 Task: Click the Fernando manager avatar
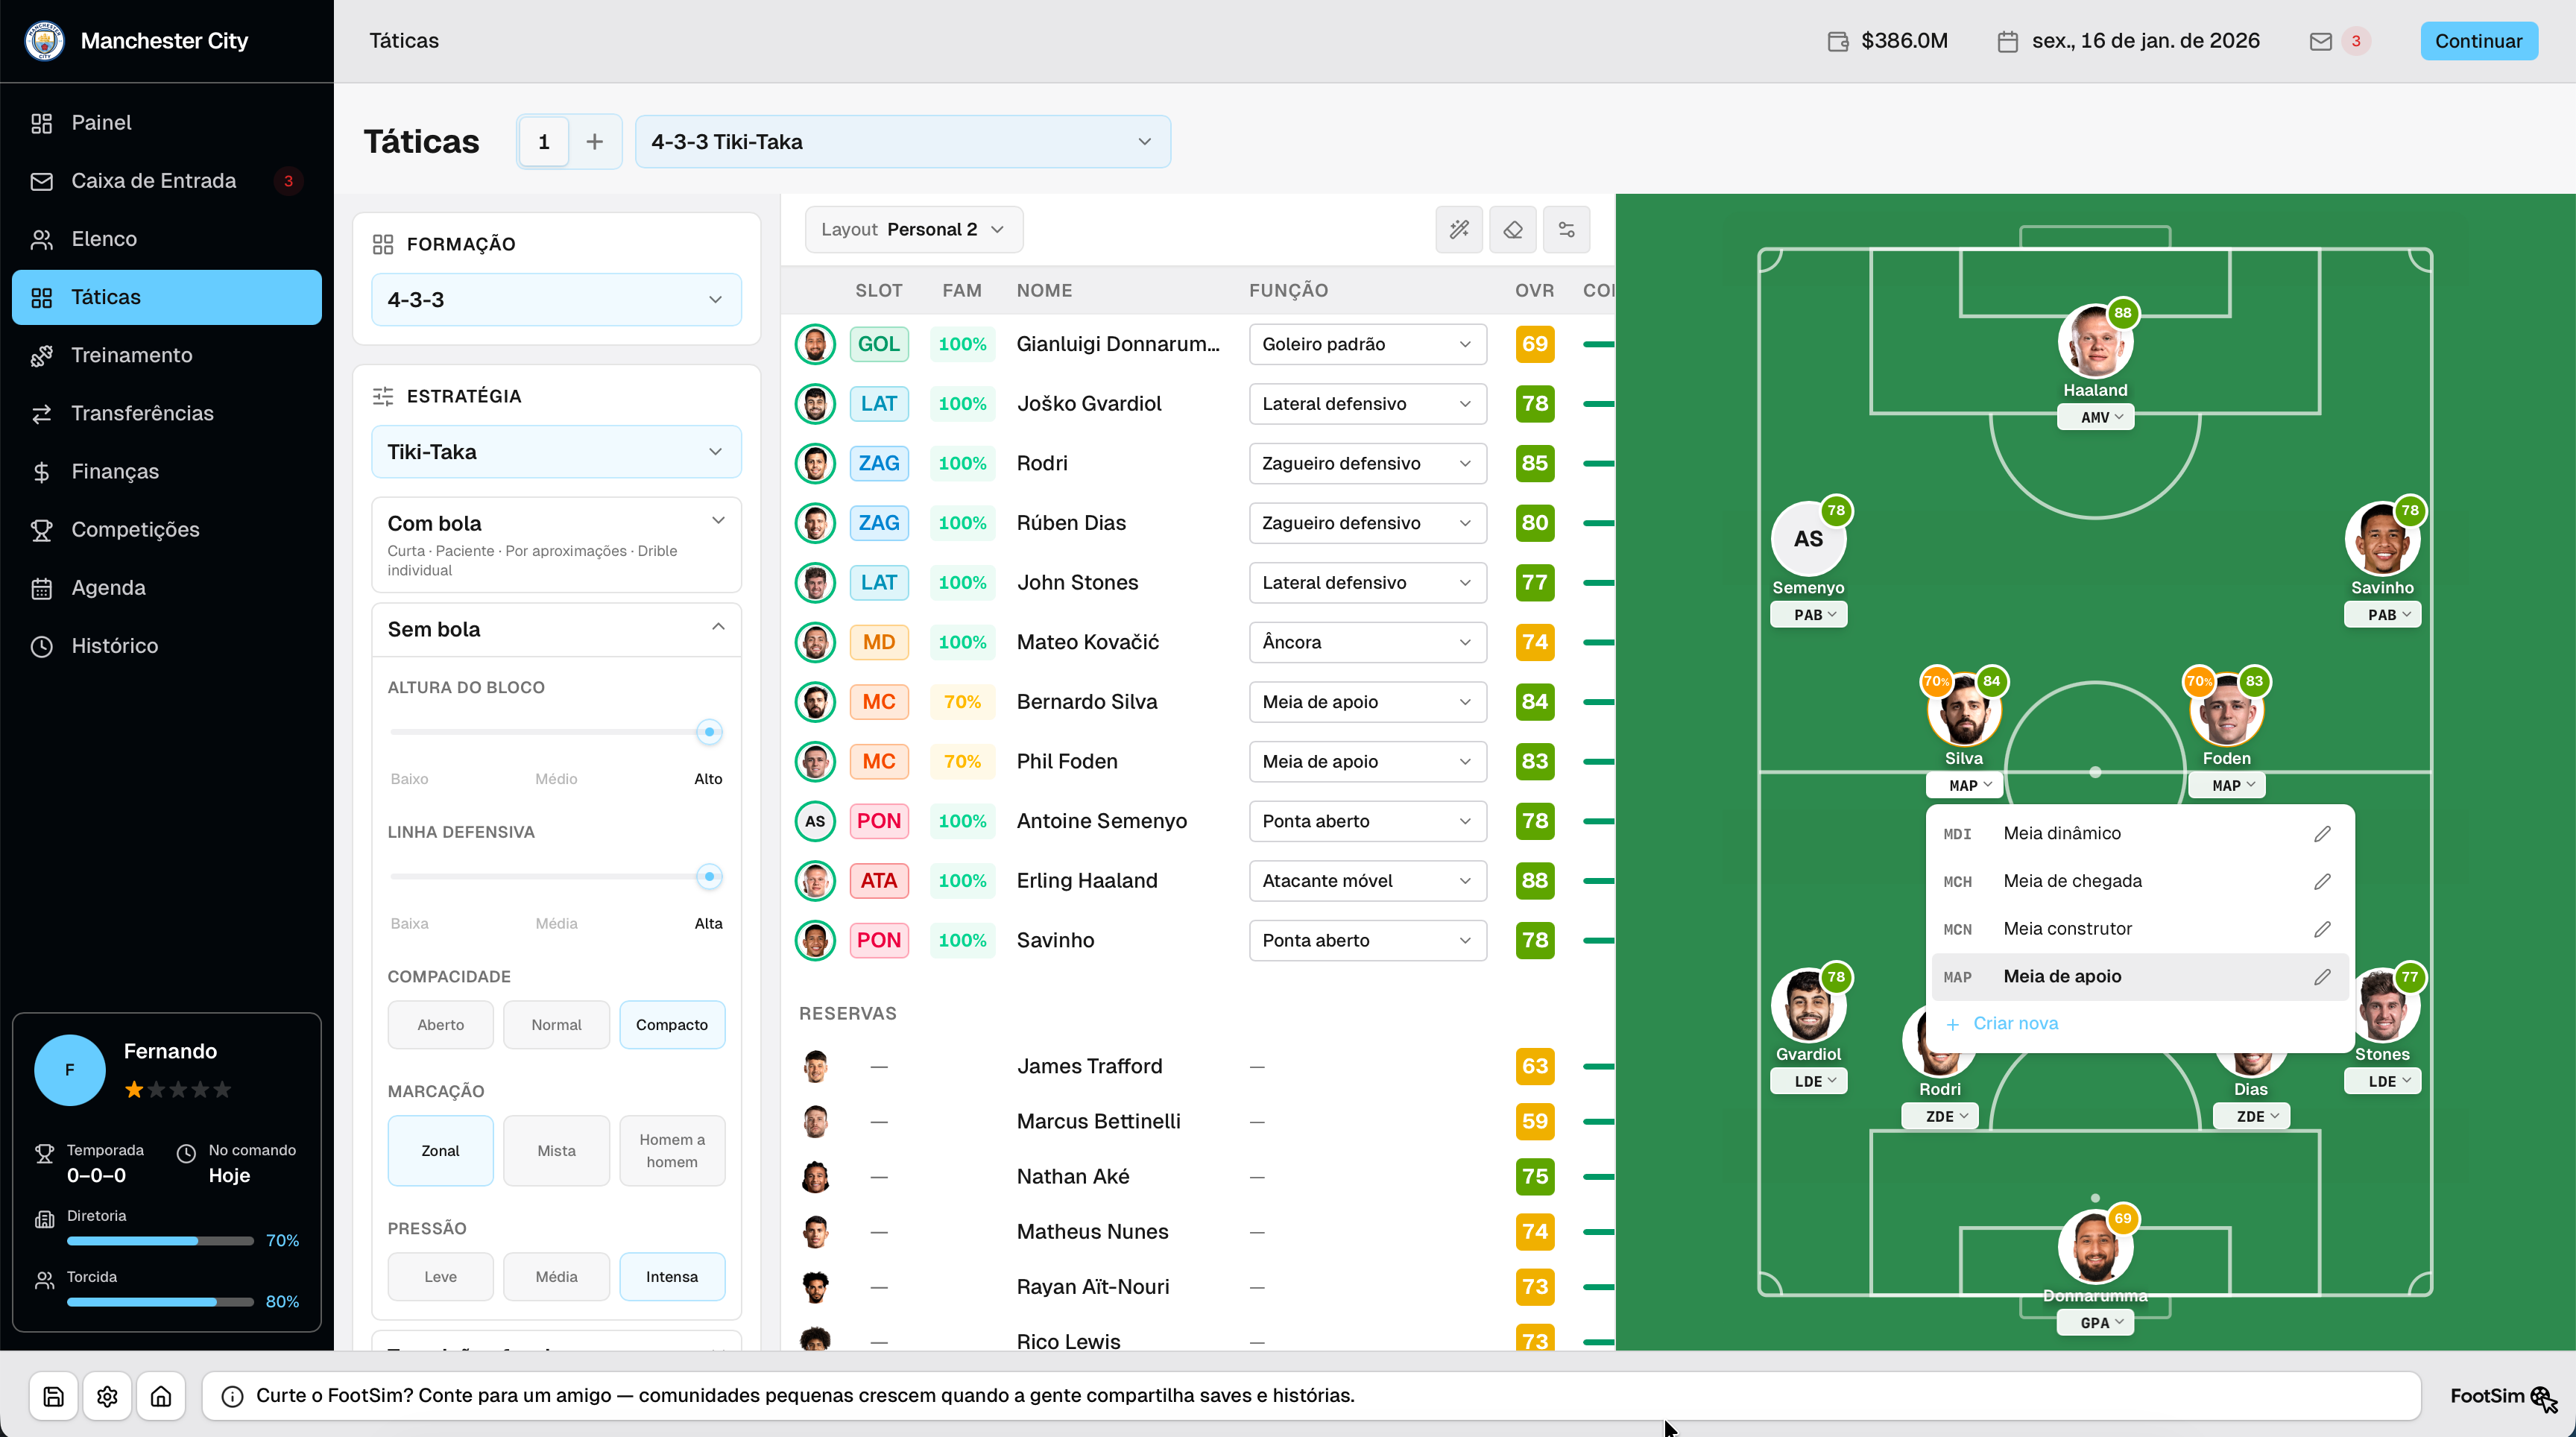coord(70,1070)
